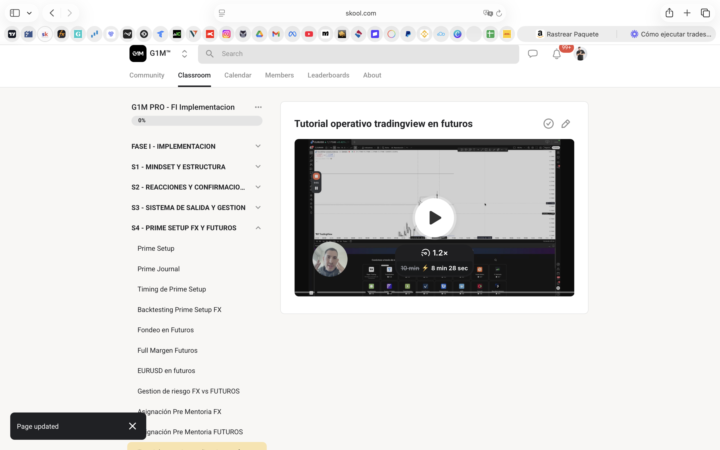Screen dimensions: 720x450
Task: Open Gestion de riesgo FX vs FUTUROS
Action: pos(188,391)
